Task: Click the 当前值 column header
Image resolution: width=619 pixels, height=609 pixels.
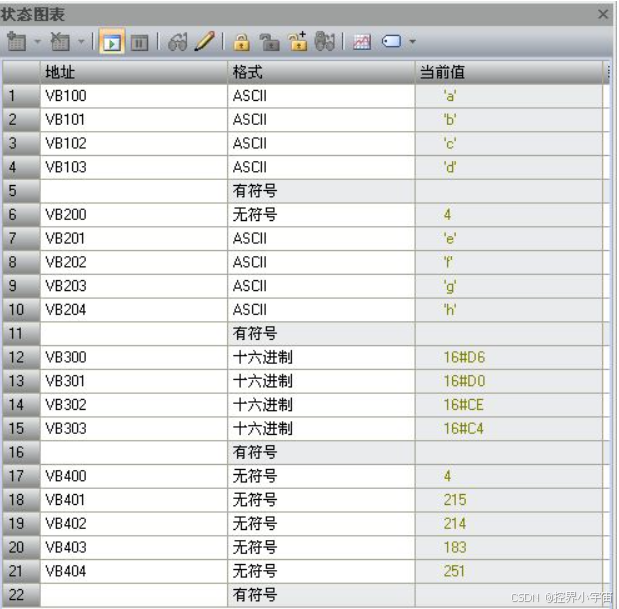Action: pos(509,72)
